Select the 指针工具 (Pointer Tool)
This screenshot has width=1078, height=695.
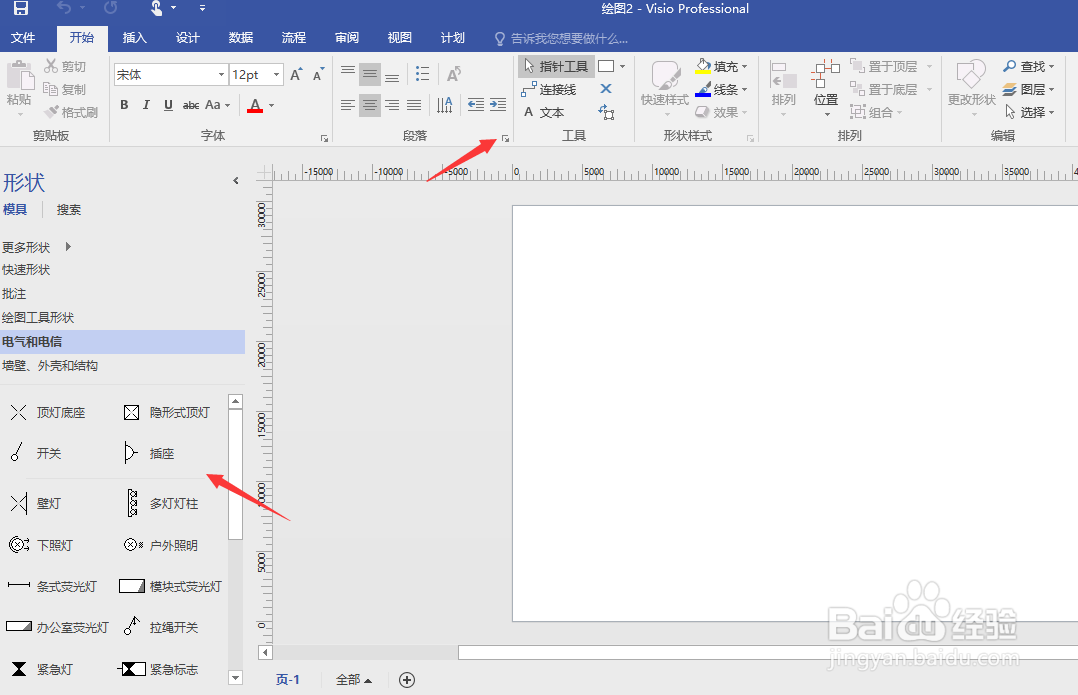pos(555,66)
